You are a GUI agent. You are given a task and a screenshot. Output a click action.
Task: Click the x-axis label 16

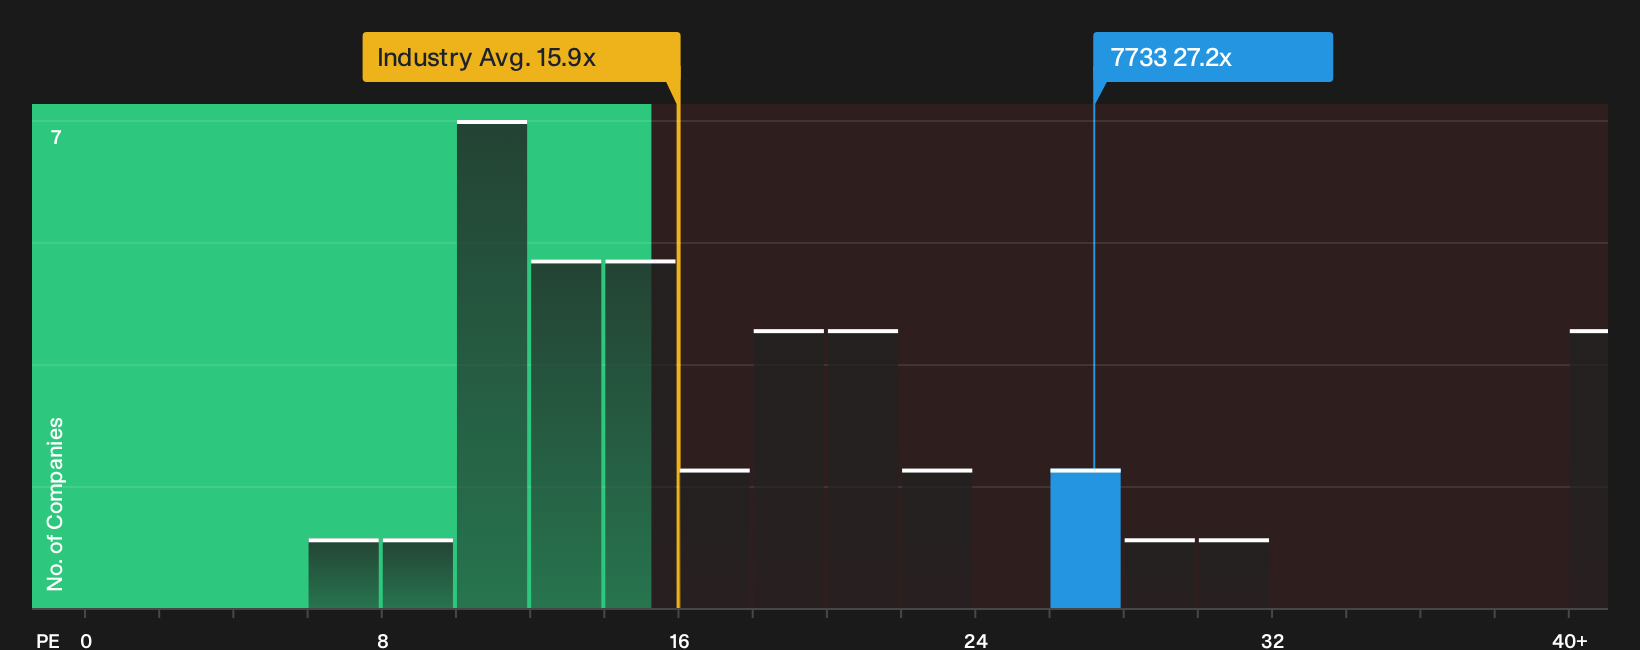point(679,641)
